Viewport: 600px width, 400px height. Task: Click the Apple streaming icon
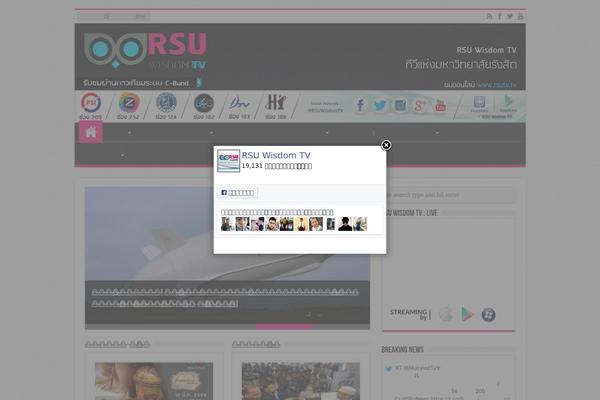click(x=445, y=314)
